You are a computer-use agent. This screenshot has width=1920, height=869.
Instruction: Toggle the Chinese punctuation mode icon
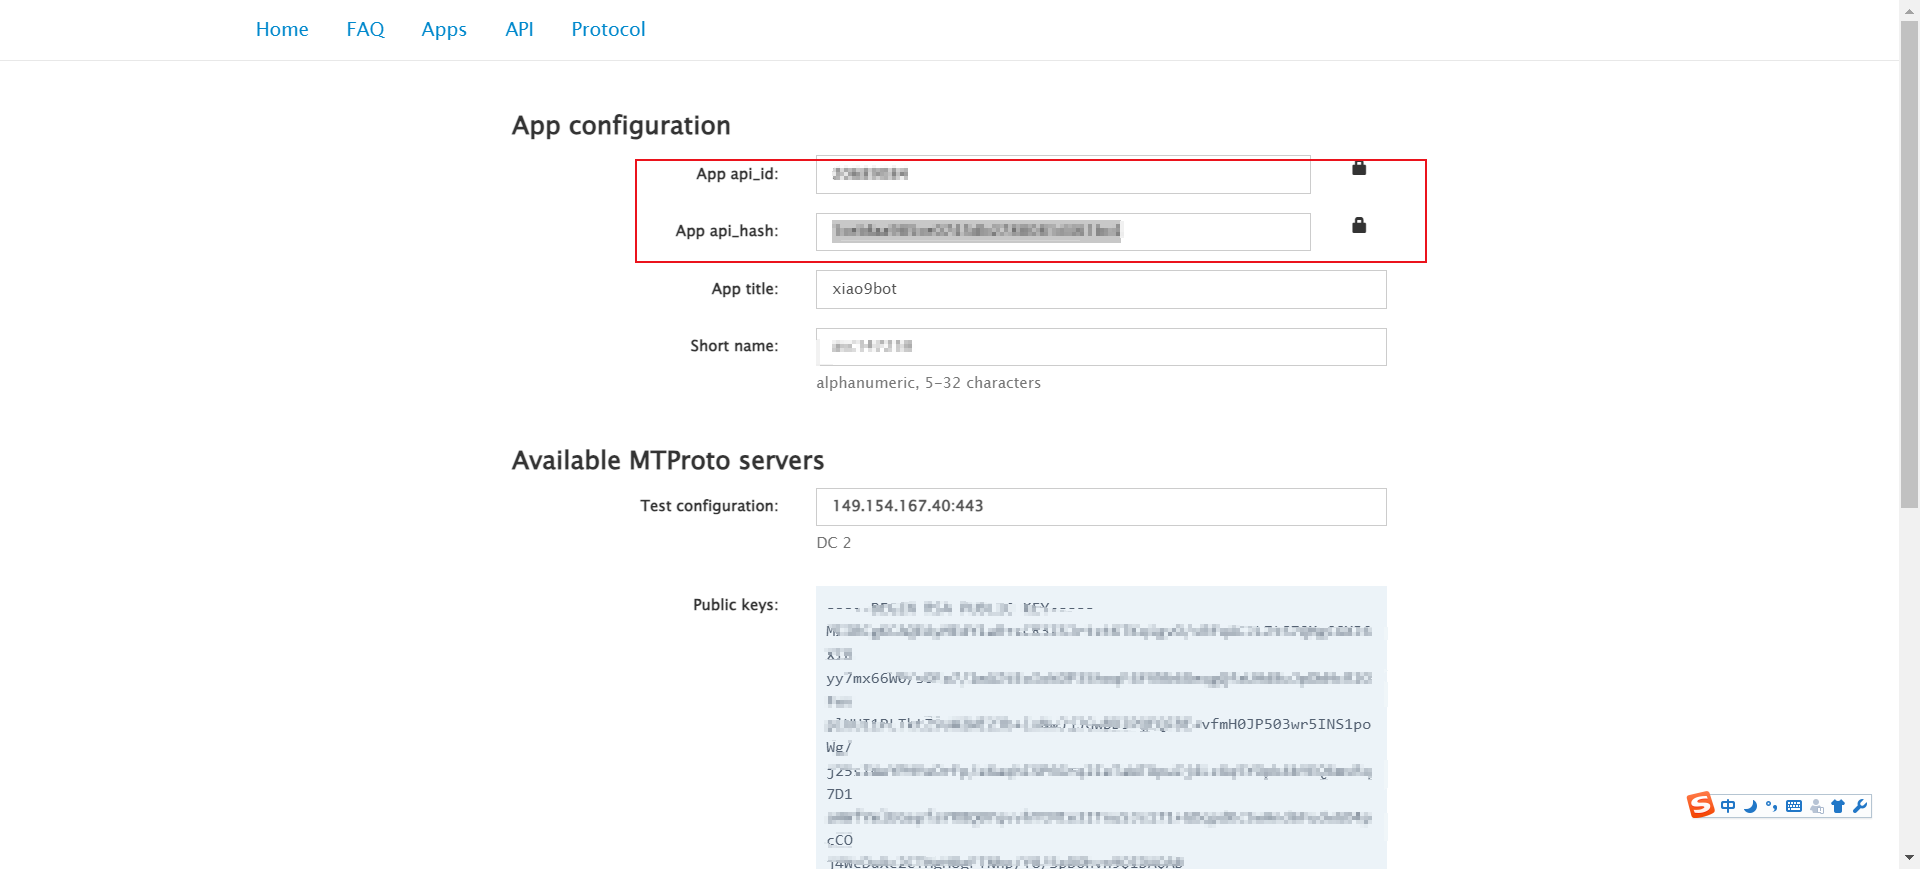(x=1772, y=806)
